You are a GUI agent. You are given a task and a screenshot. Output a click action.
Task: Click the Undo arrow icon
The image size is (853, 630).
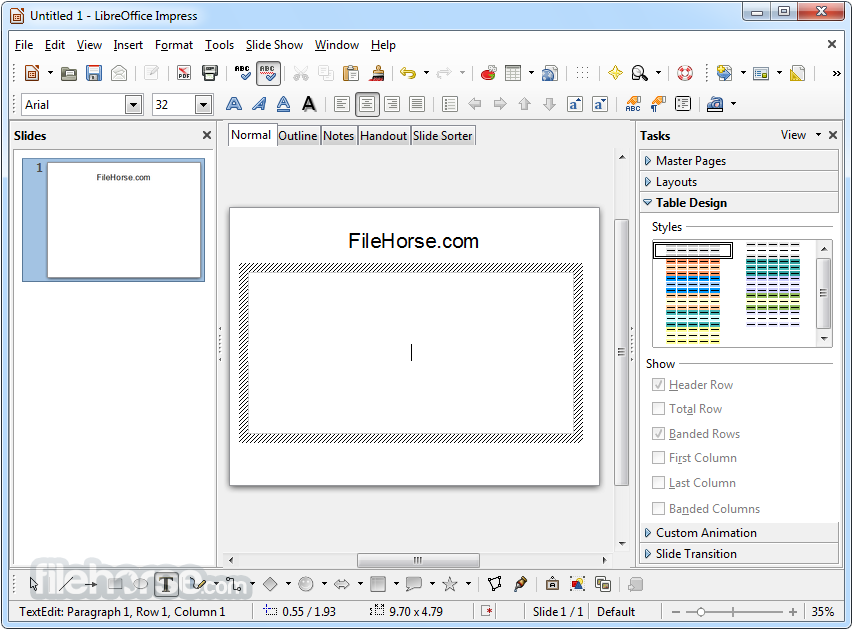[x=408, y=73]
